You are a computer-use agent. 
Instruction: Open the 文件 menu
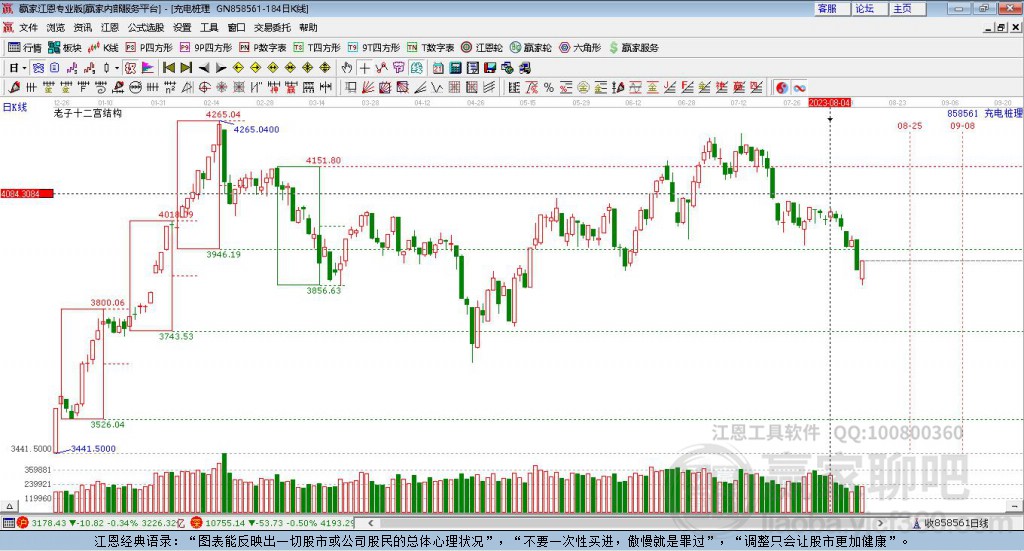coord(28,27)
